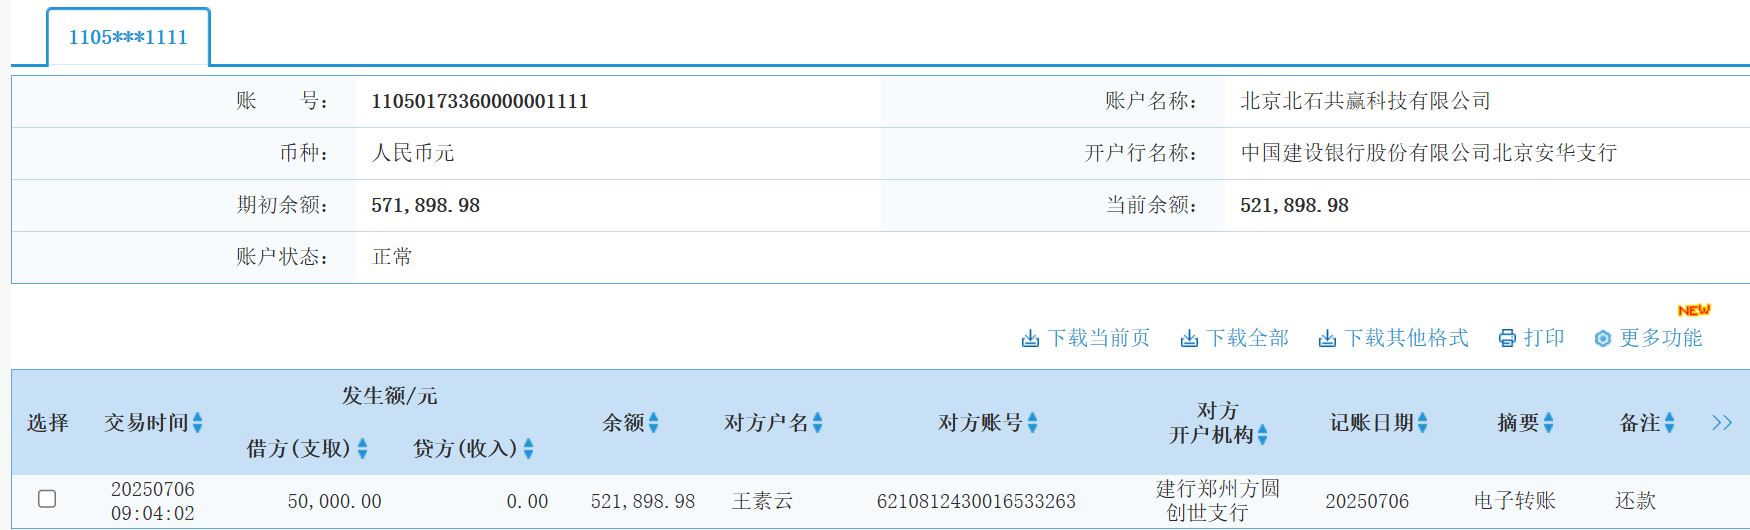Sort the 对方账号 column via arrows
This screenshot has width=1750, height=530.
(x=1033, y=423)
